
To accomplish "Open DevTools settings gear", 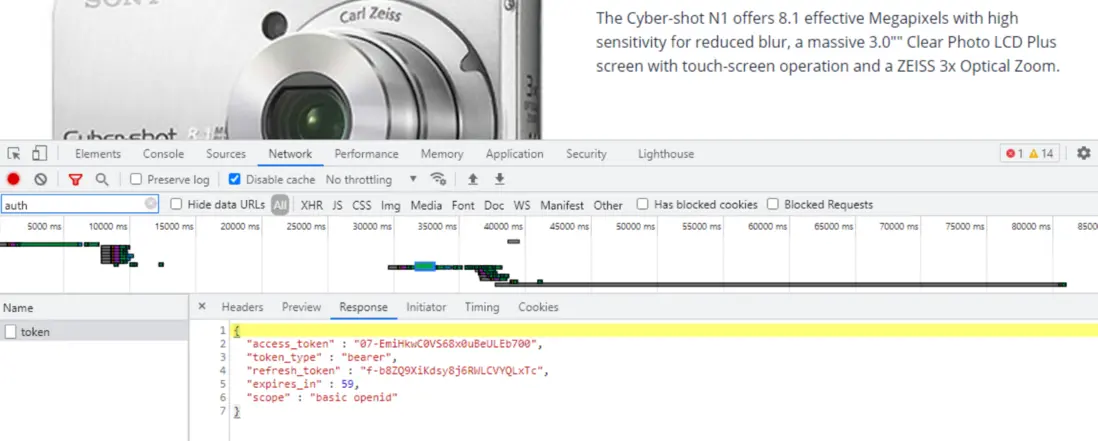I will (1084, 153).
